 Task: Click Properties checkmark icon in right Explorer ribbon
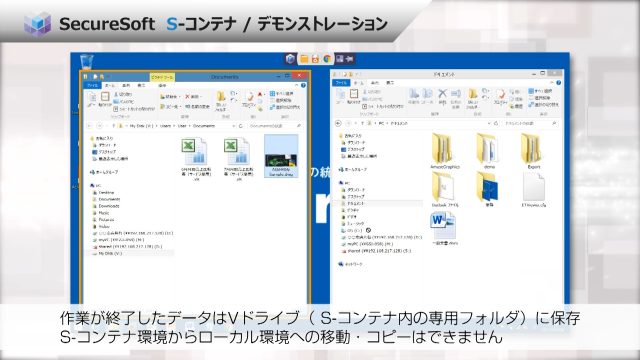click(x=500, y=95)
